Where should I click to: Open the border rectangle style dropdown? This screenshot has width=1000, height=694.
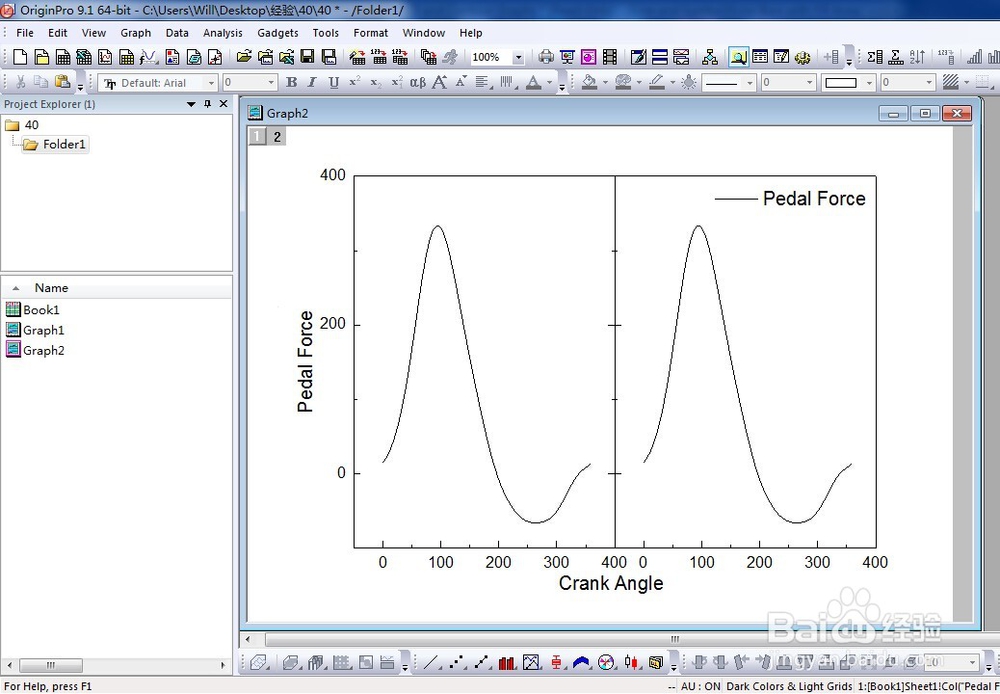pos(869,82)
